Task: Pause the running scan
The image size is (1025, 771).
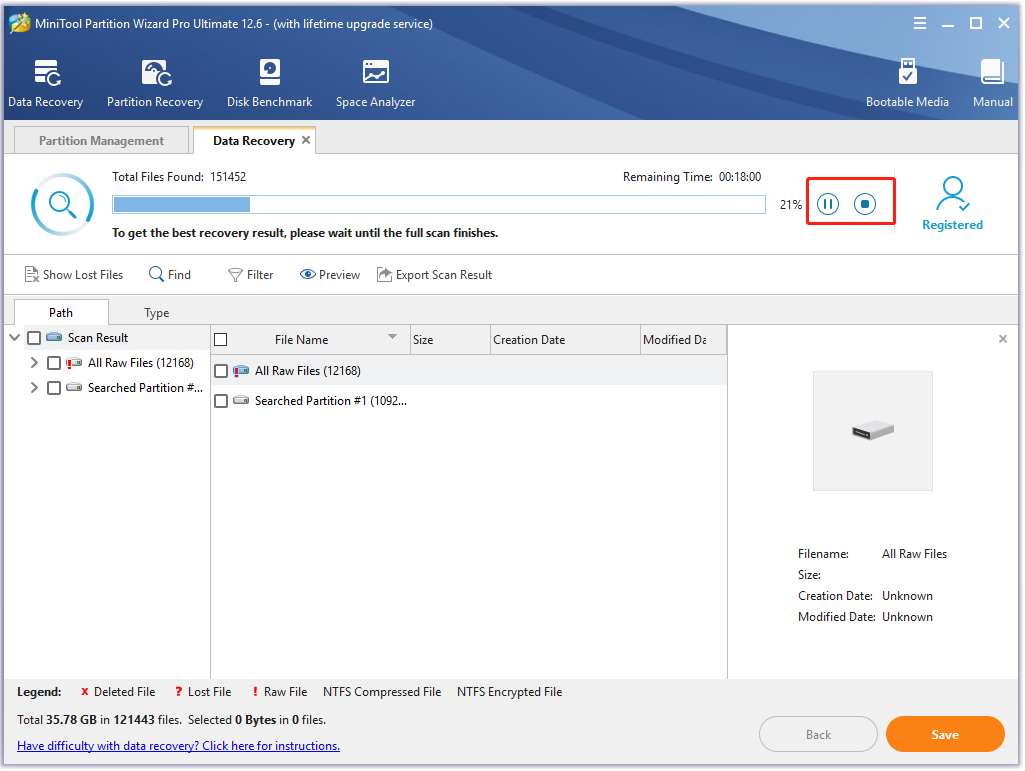Action: click(x=828, y=204)
